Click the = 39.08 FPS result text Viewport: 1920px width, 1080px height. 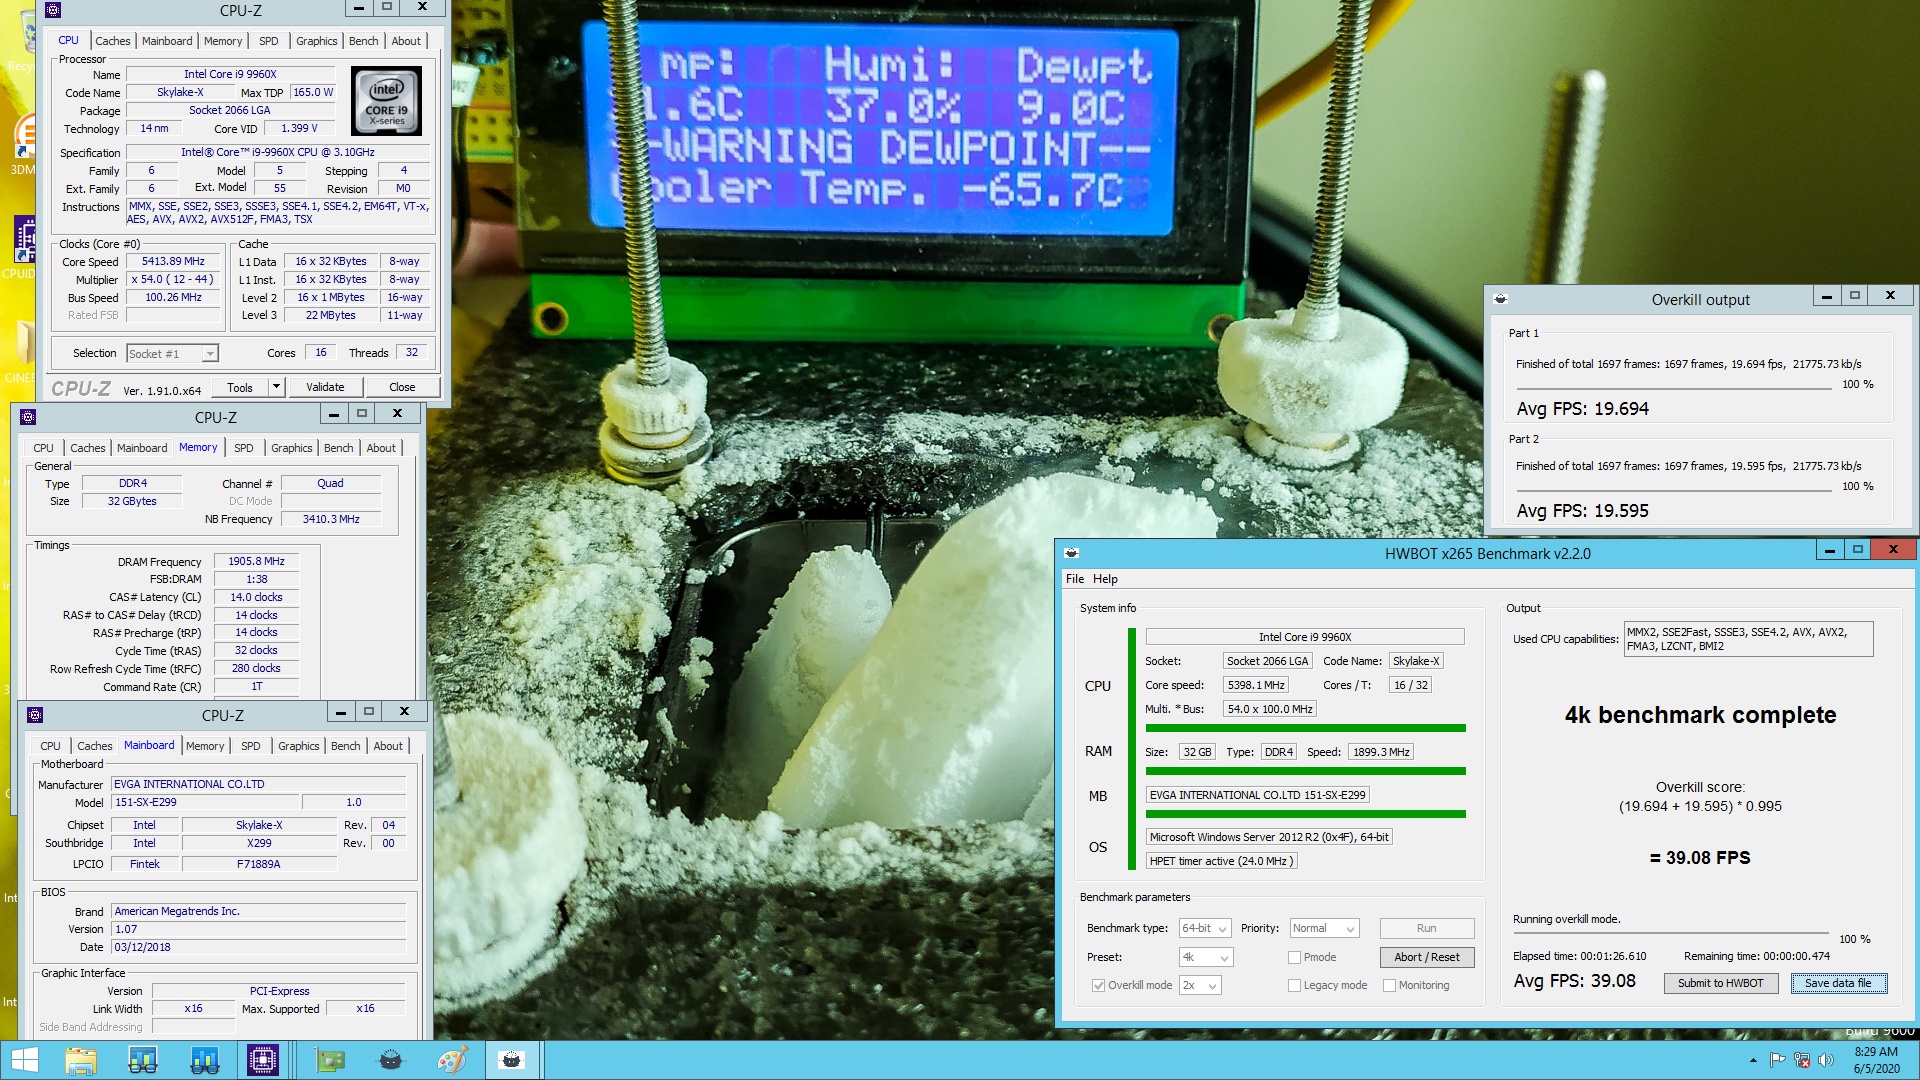pos(1700,858)
